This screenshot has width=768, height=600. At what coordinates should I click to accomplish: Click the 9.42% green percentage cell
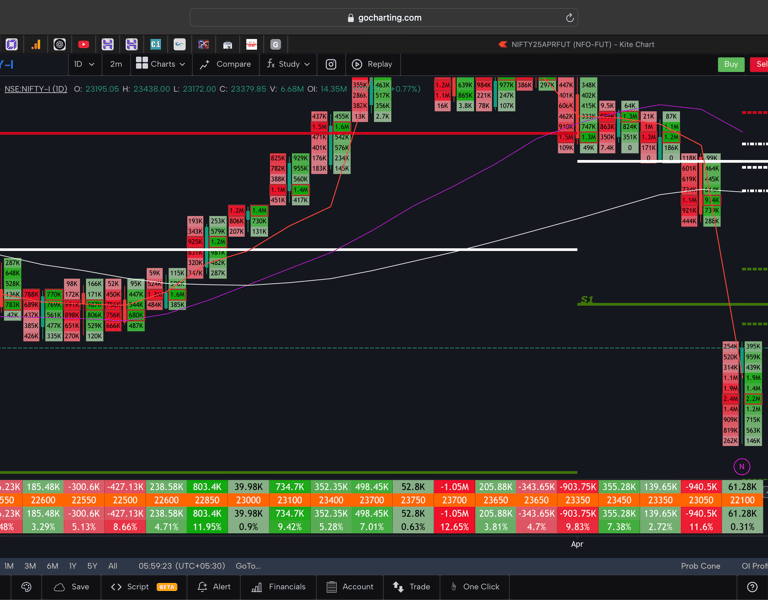[x=289, y=527]
